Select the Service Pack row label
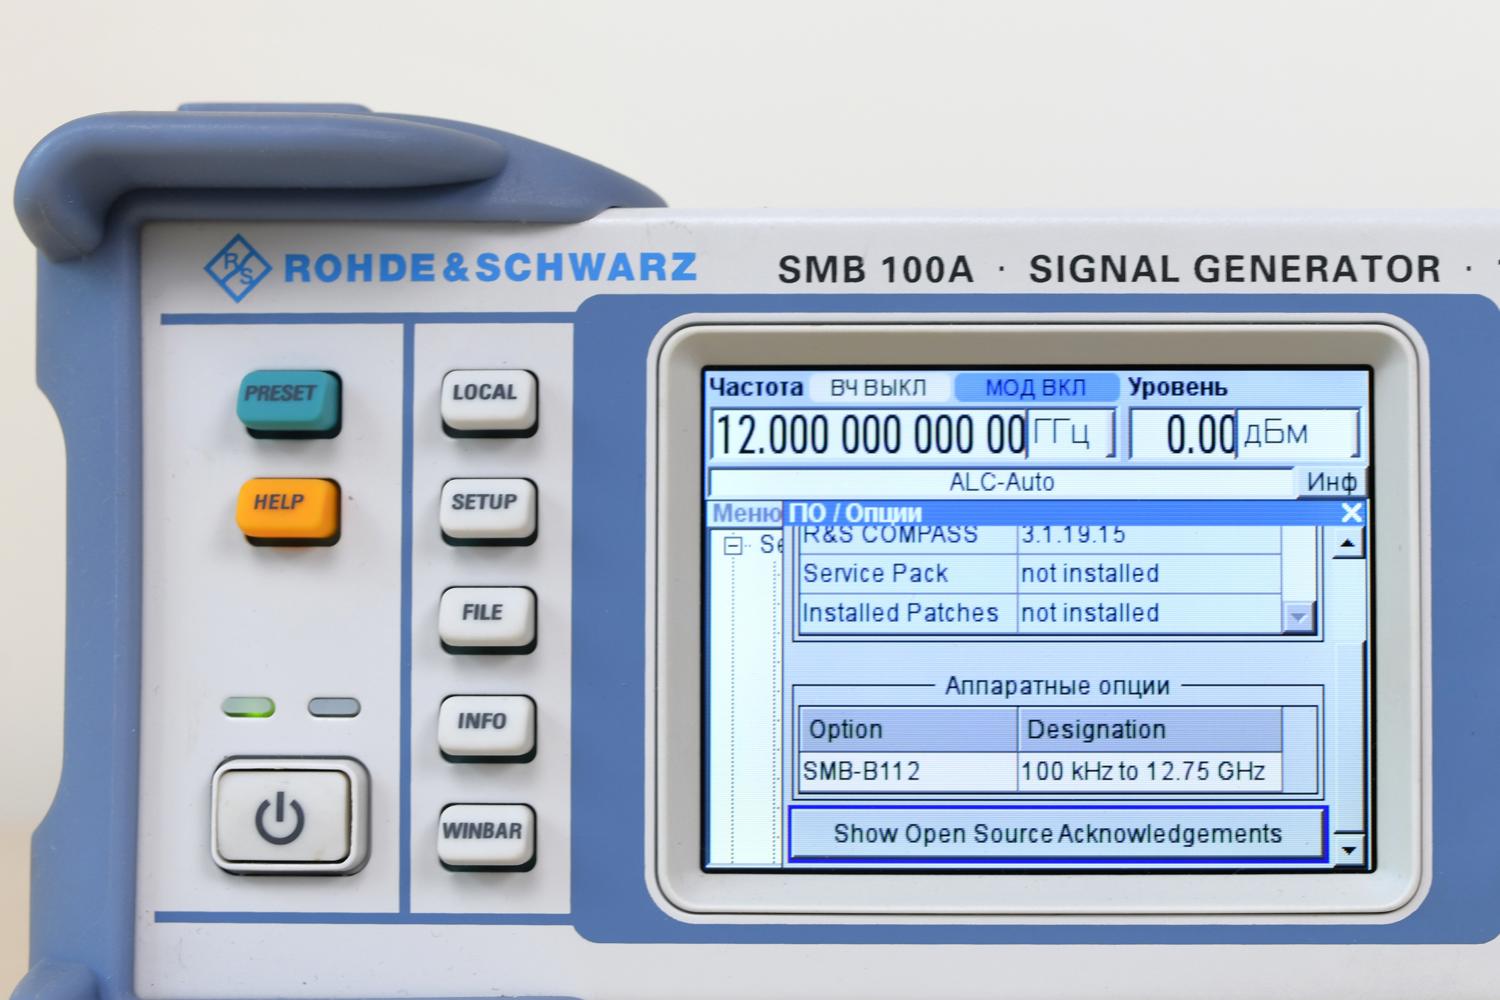Screen dimensions: 1500x1000 coord(908,574)
